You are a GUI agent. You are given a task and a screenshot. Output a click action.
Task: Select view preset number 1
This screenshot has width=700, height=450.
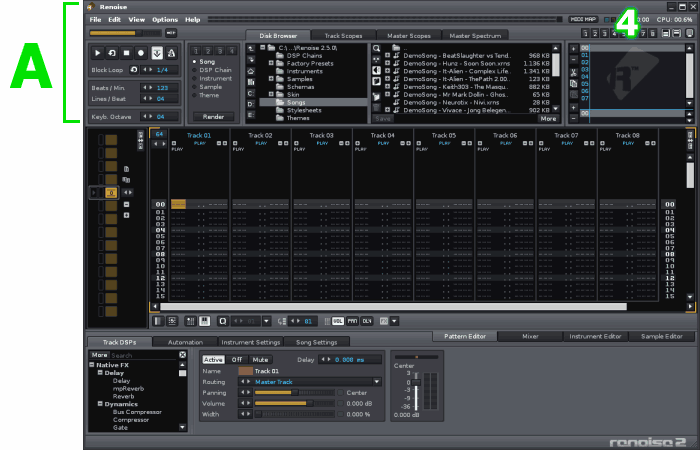coord(585,33)
